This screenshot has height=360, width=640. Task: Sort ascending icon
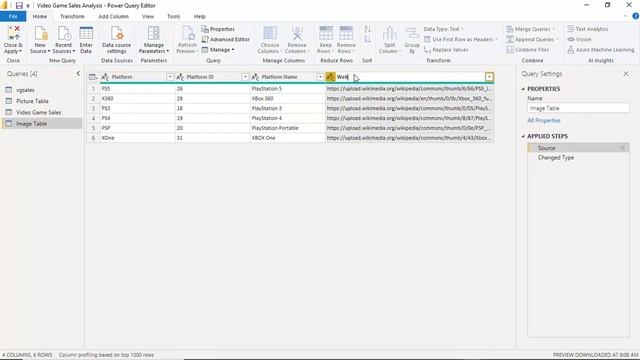coord(367,29)
